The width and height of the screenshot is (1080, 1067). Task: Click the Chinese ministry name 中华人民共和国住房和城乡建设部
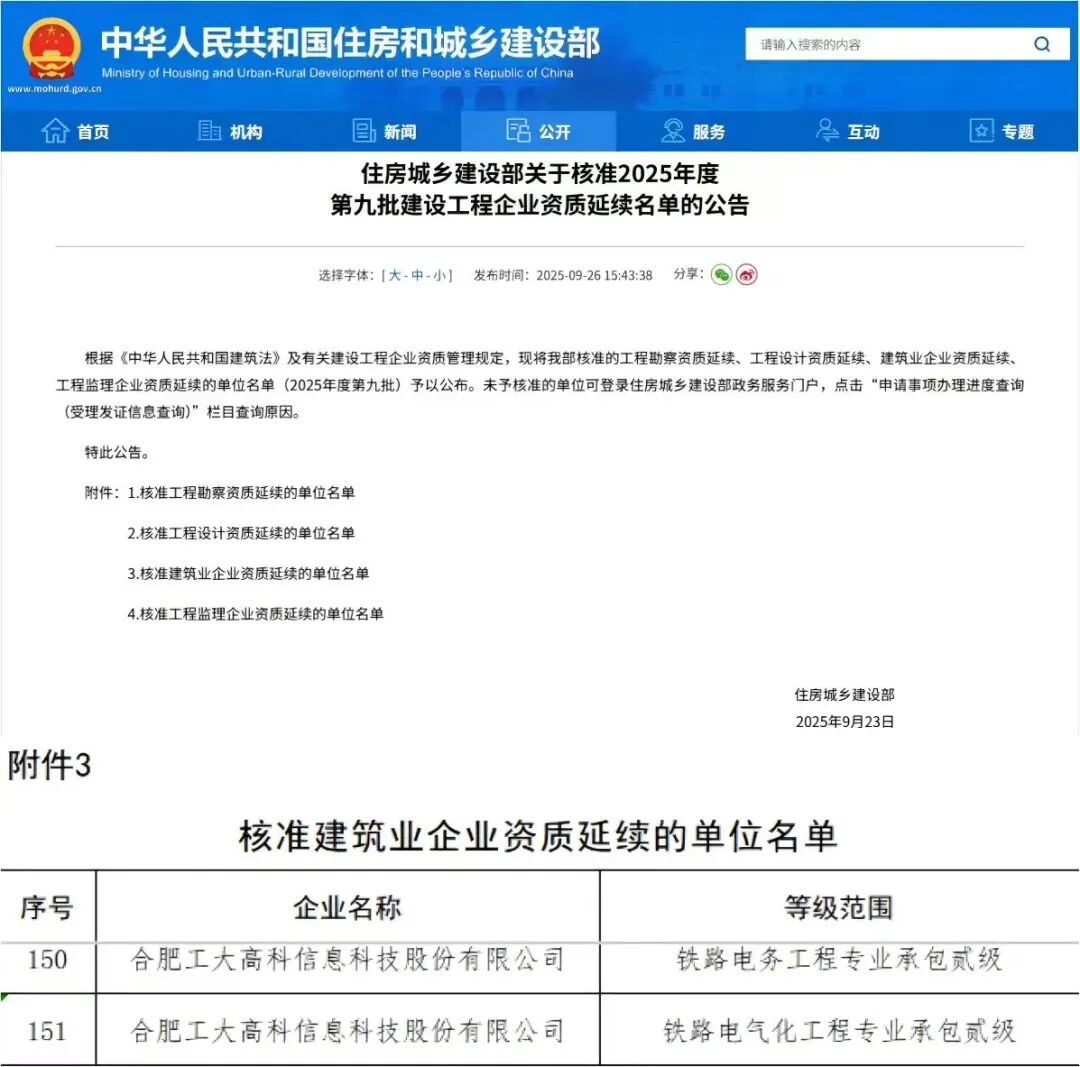[351, 43]
